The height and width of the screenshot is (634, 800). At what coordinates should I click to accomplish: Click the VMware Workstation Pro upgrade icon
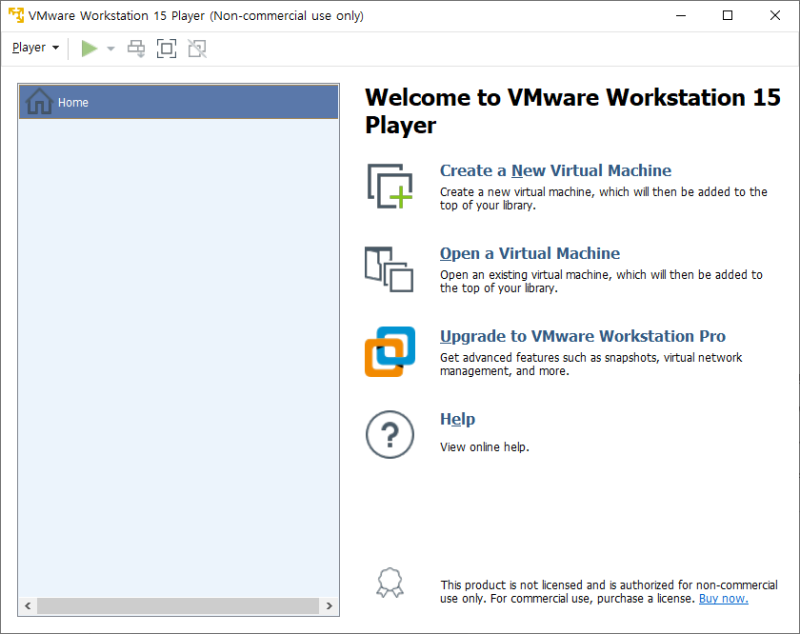pyautogui.click(x=390, y=350)
